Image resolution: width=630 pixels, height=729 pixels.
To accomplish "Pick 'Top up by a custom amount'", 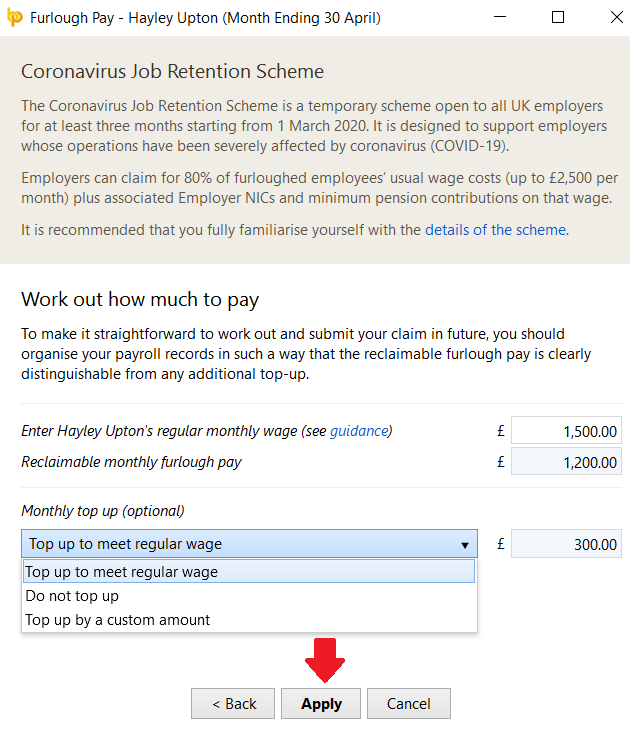I will point(118,620).
